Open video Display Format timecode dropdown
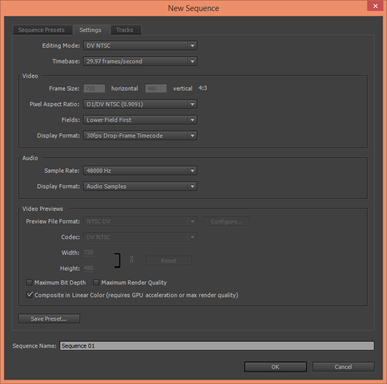 coord(140,136)
